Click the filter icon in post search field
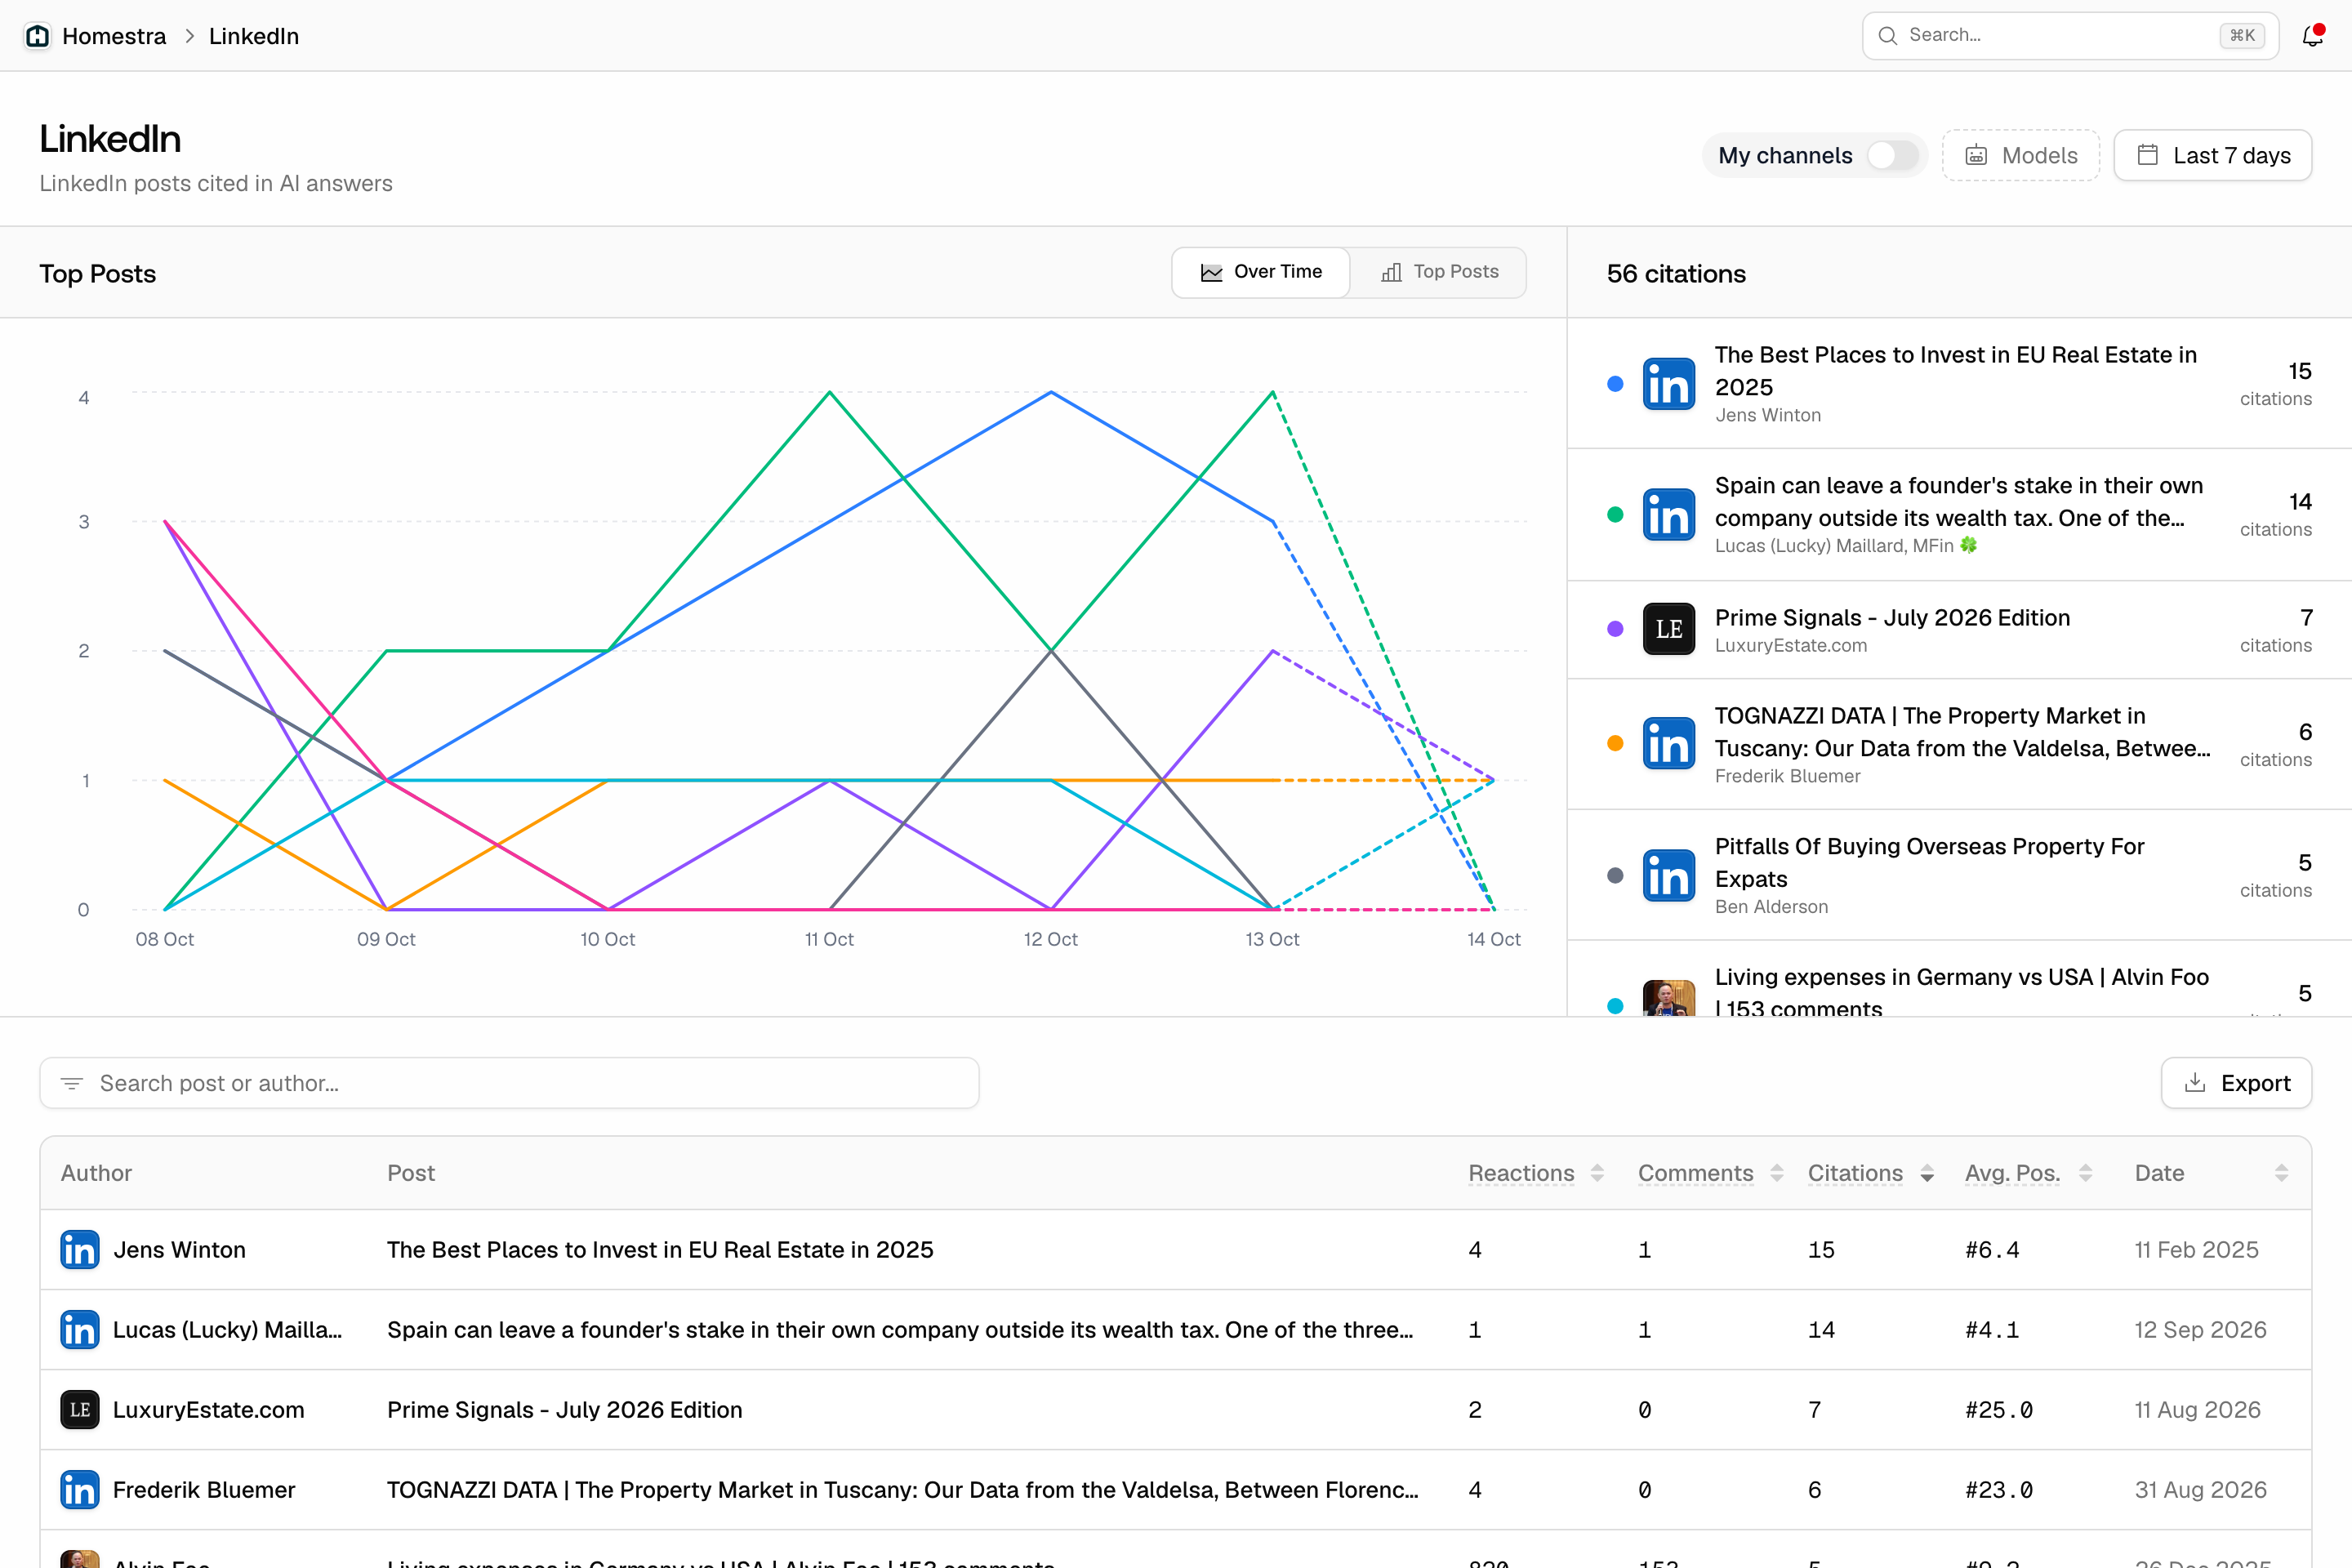The image size is (2352, 1568). coord(72,1083)
